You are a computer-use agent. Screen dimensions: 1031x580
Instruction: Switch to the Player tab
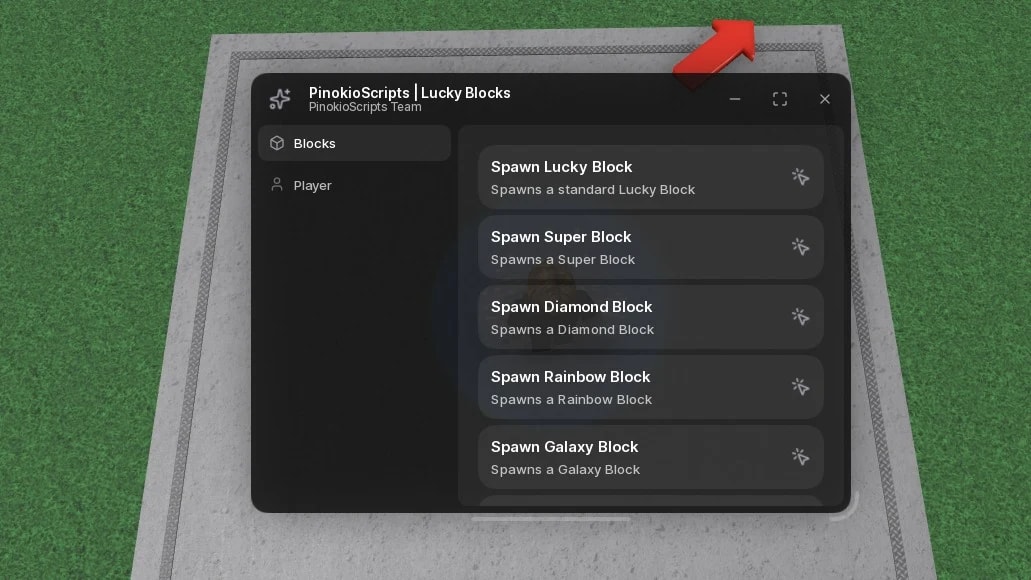(354, 185)
